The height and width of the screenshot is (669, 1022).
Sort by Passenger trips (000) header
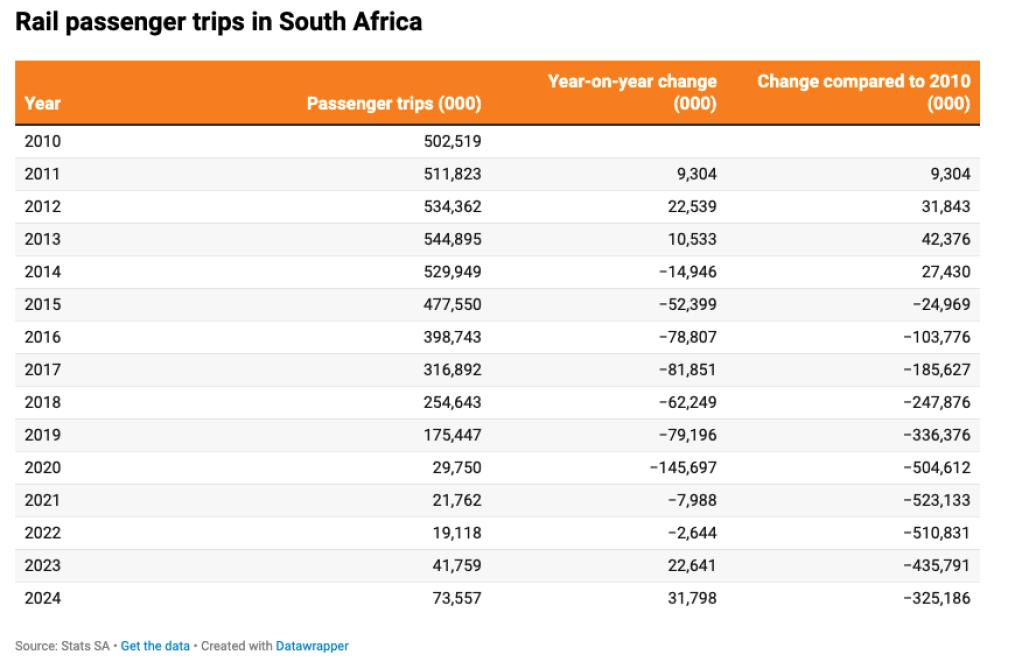click(x=393, y=103)
